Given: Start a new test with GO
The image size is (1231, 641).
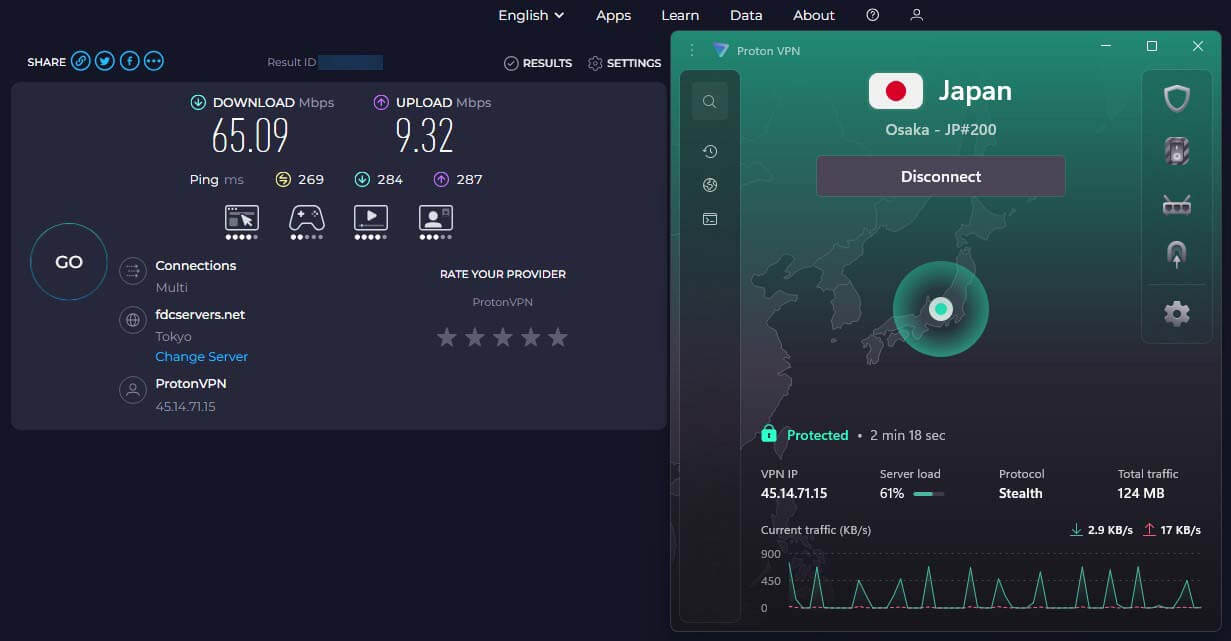Looking at the screenshot, I should tap(69, 262).
